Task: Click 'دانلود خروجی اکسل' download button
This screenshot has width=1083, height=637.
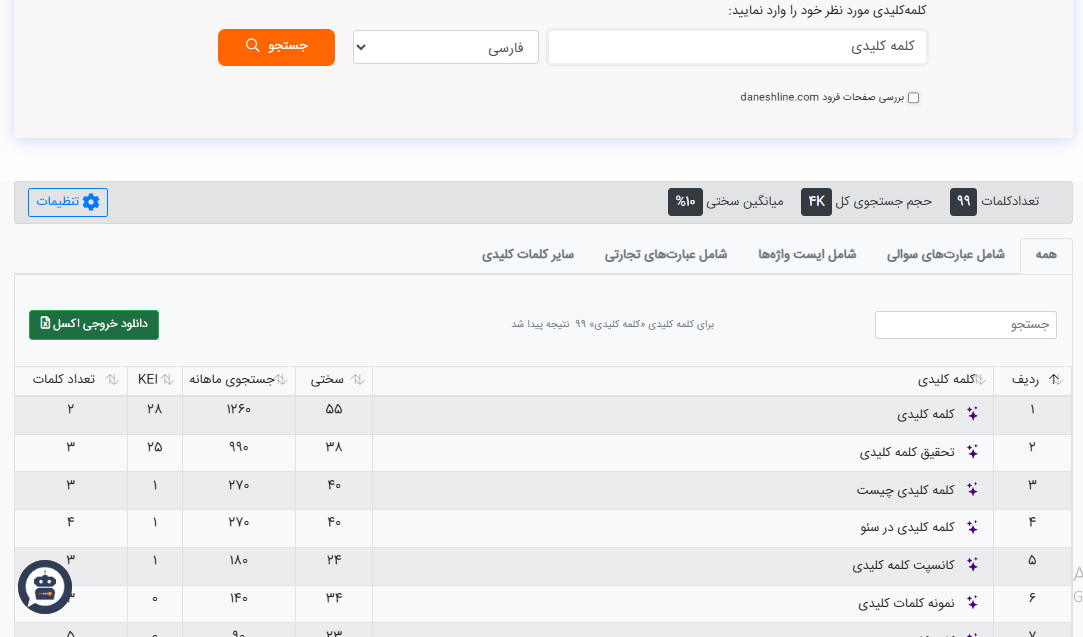Action: coord(94,325)
